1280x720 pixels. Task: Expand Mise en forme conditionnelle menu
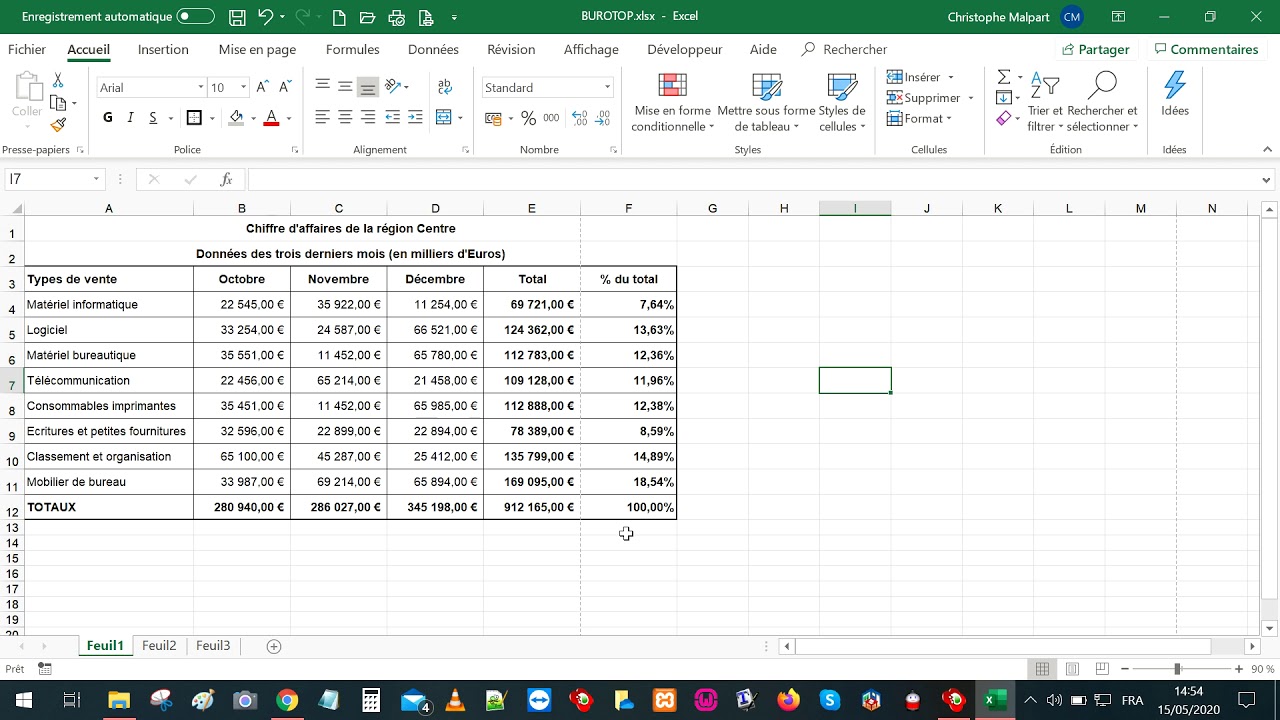click(x=671, y=103)
